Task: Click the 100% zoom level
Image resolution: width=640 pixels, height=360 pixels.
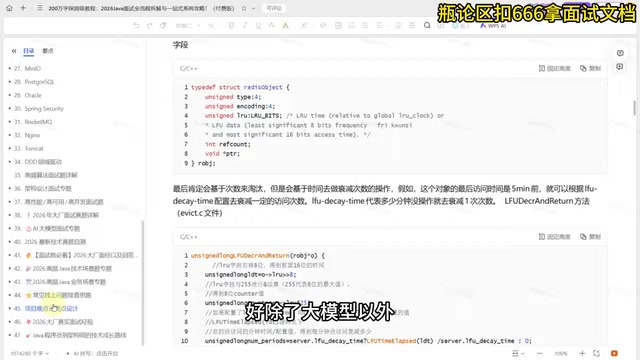Action: [561, 353]
